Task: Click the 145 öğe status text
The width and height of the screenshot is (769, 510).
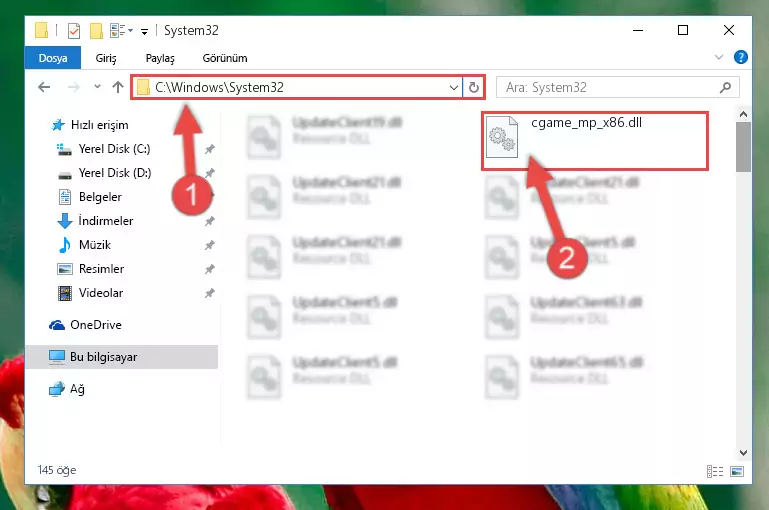Action: coord(57,470)
